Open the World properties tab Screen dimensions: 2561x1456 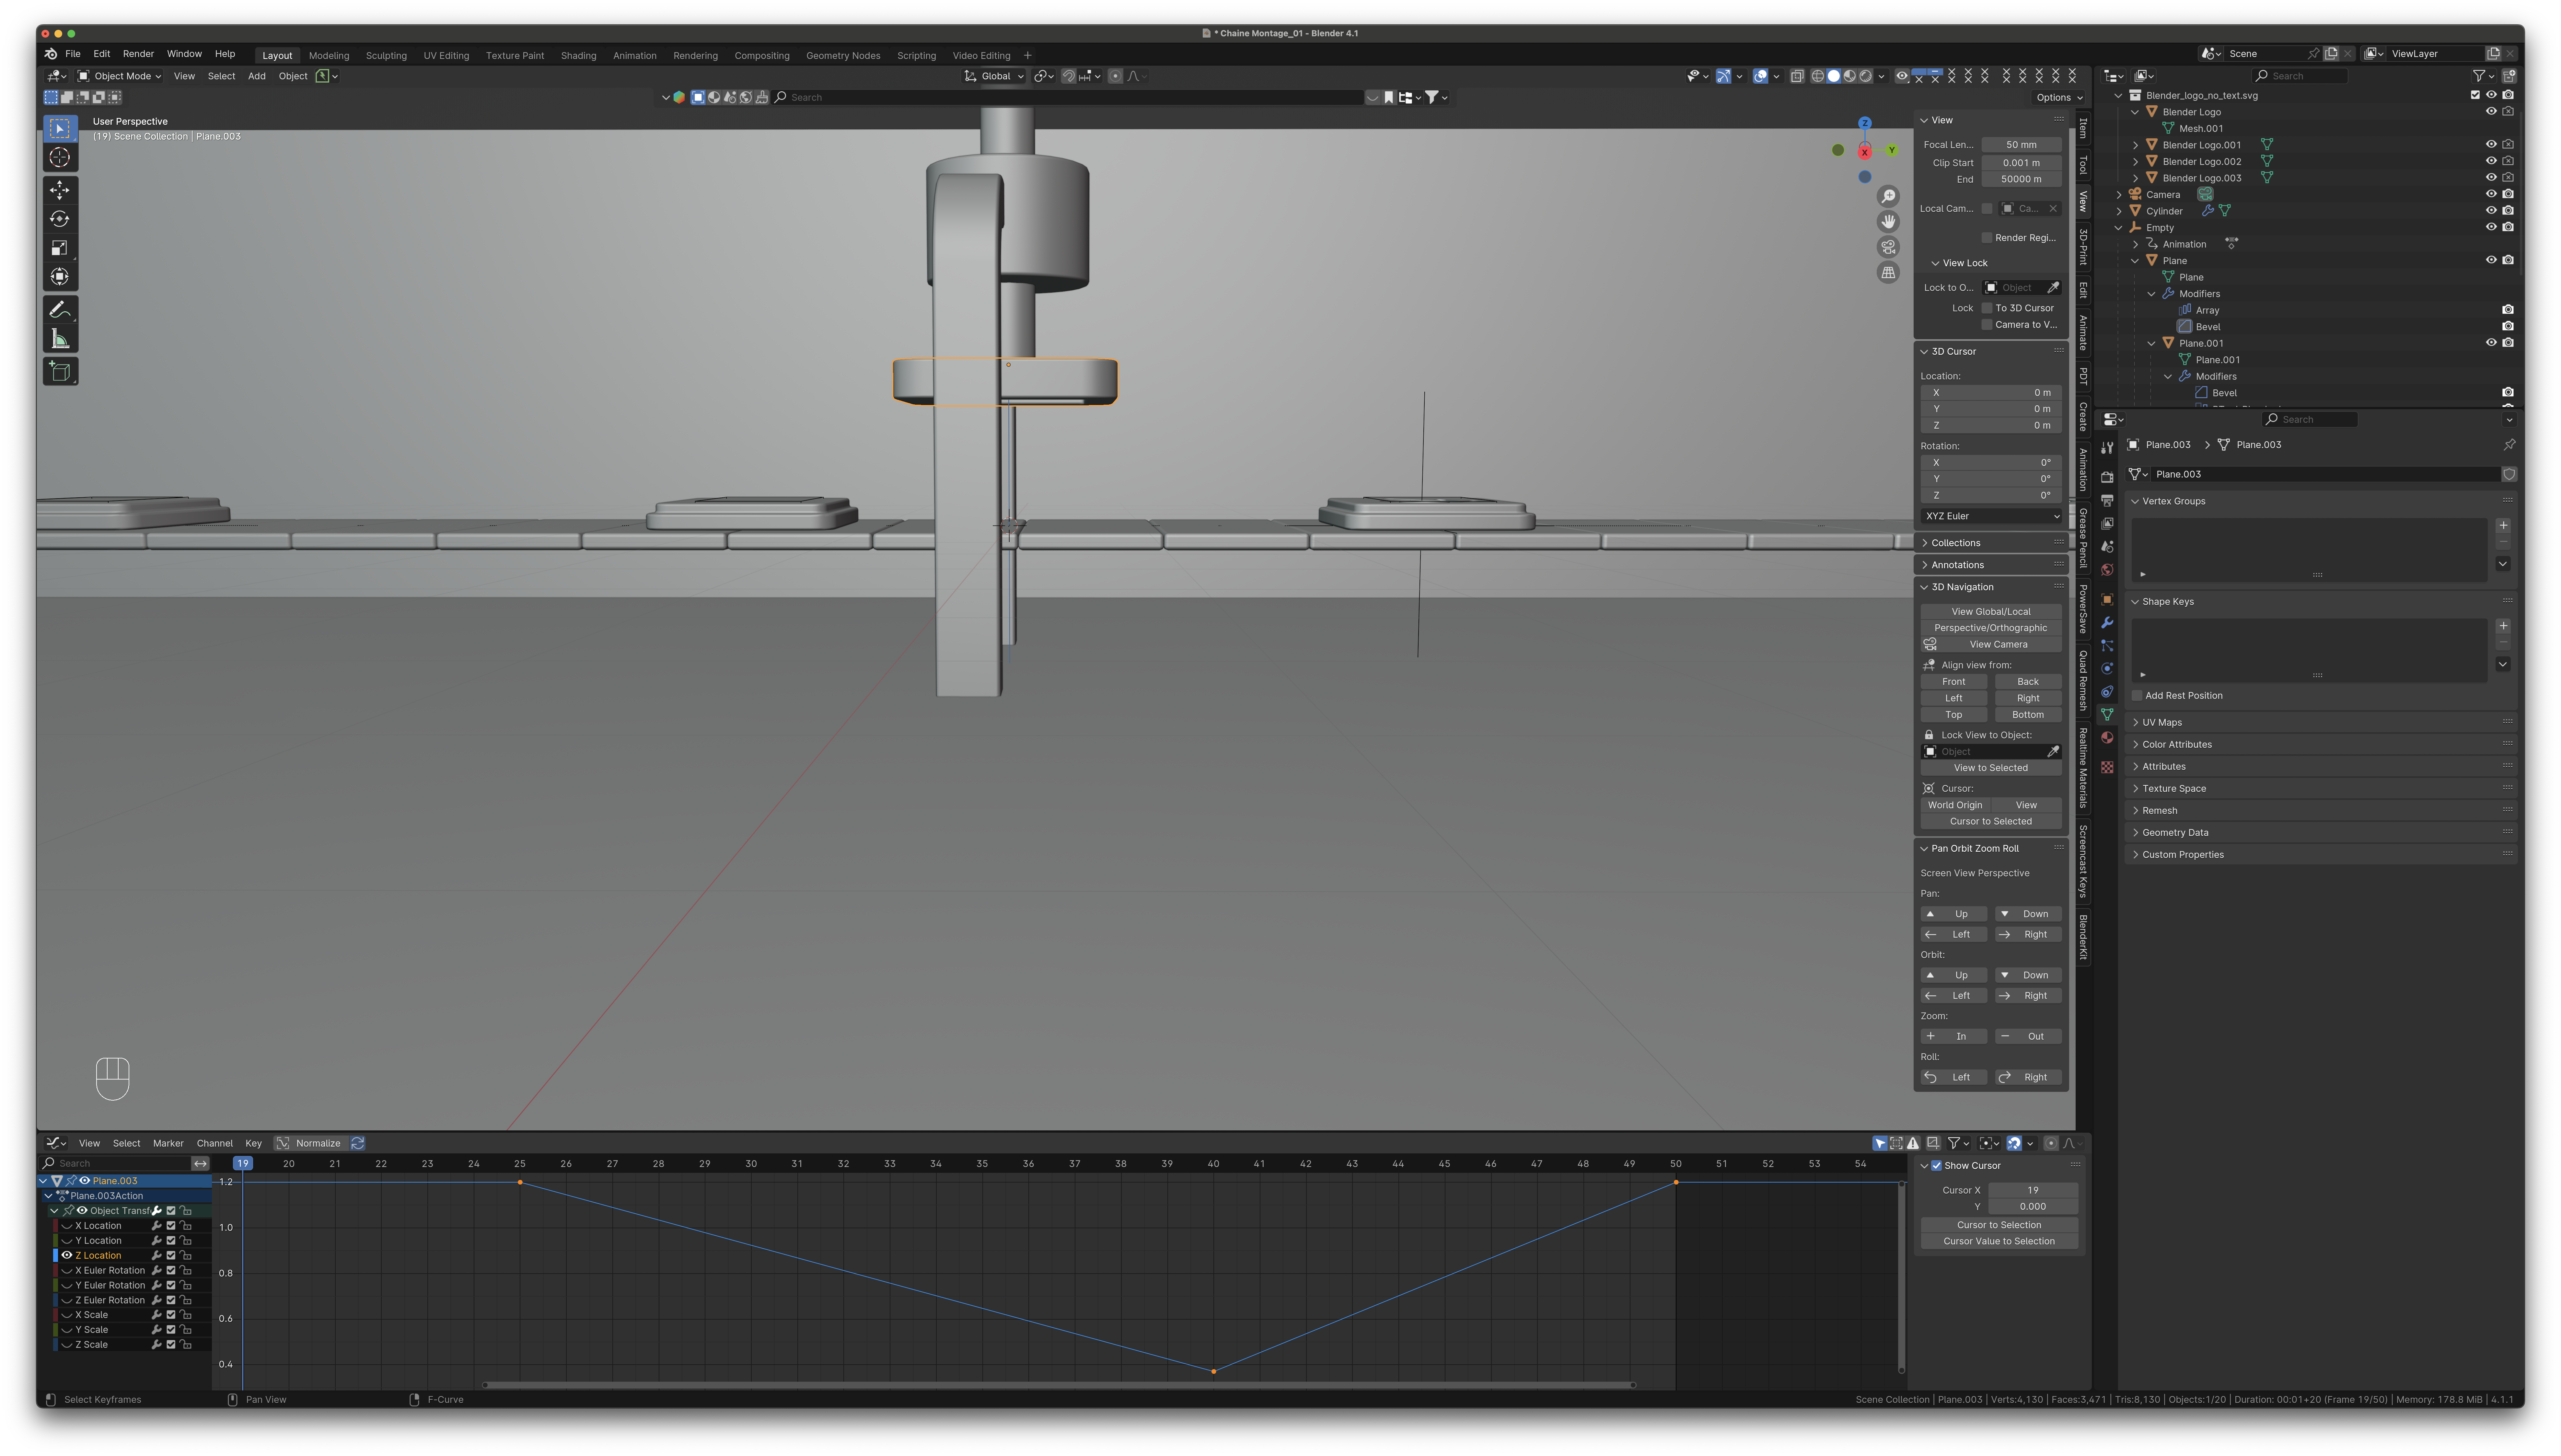2107,570
